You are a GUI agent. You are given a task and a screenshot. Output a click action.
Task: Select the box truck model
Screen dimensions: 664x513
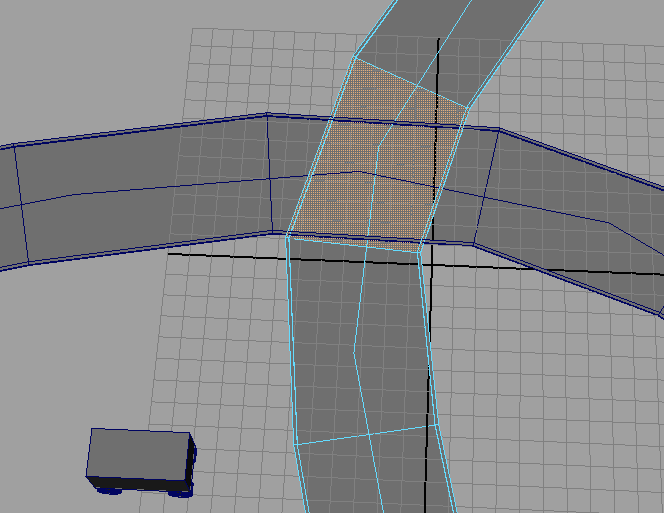click(x=141, y=462)
